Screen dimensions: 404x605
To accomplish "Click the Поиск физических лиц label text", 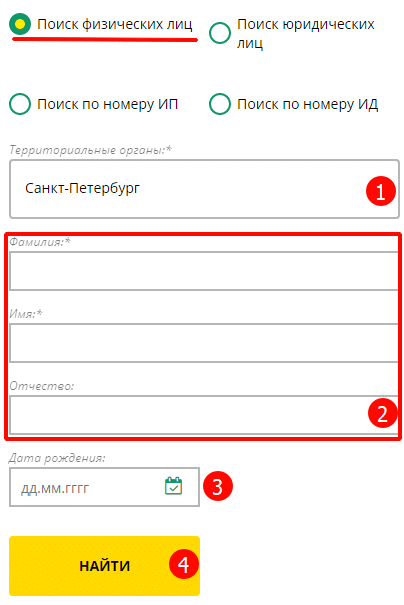I will pyautogui.click(x=115, y=24).
